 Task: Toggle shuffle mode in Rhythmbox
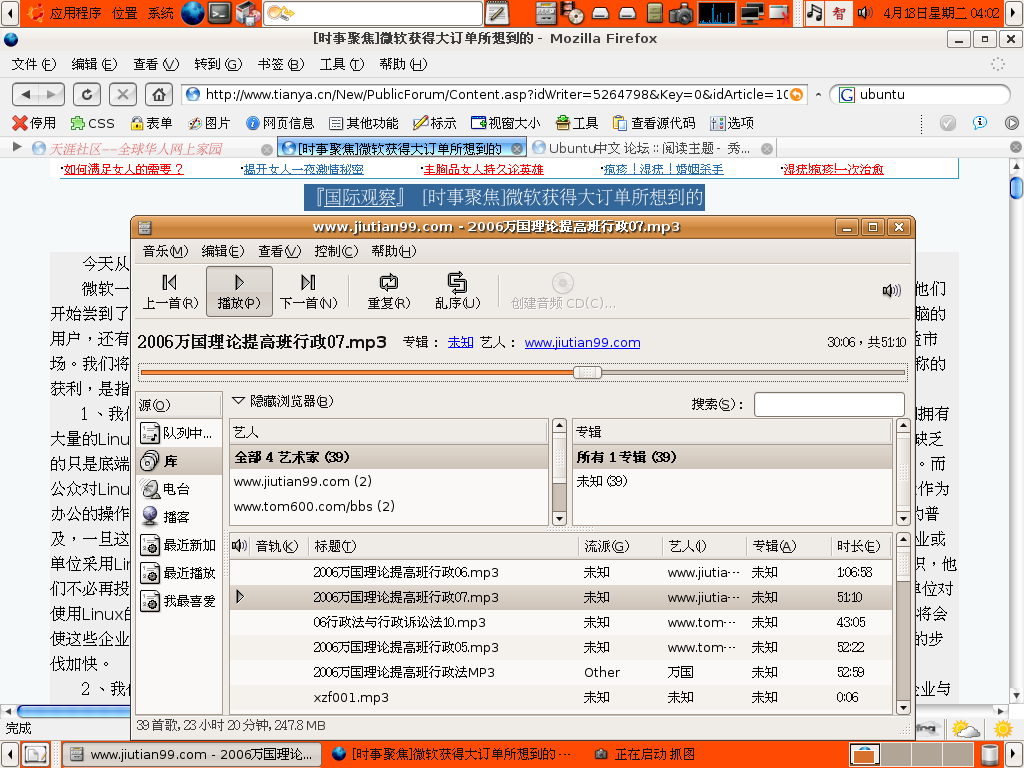pos(457,291)
